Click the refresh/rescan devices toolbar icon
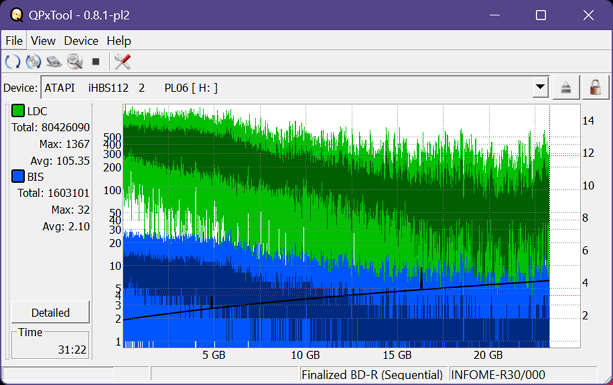The width and height of the screenshot is (613, 385). point(13,62)
